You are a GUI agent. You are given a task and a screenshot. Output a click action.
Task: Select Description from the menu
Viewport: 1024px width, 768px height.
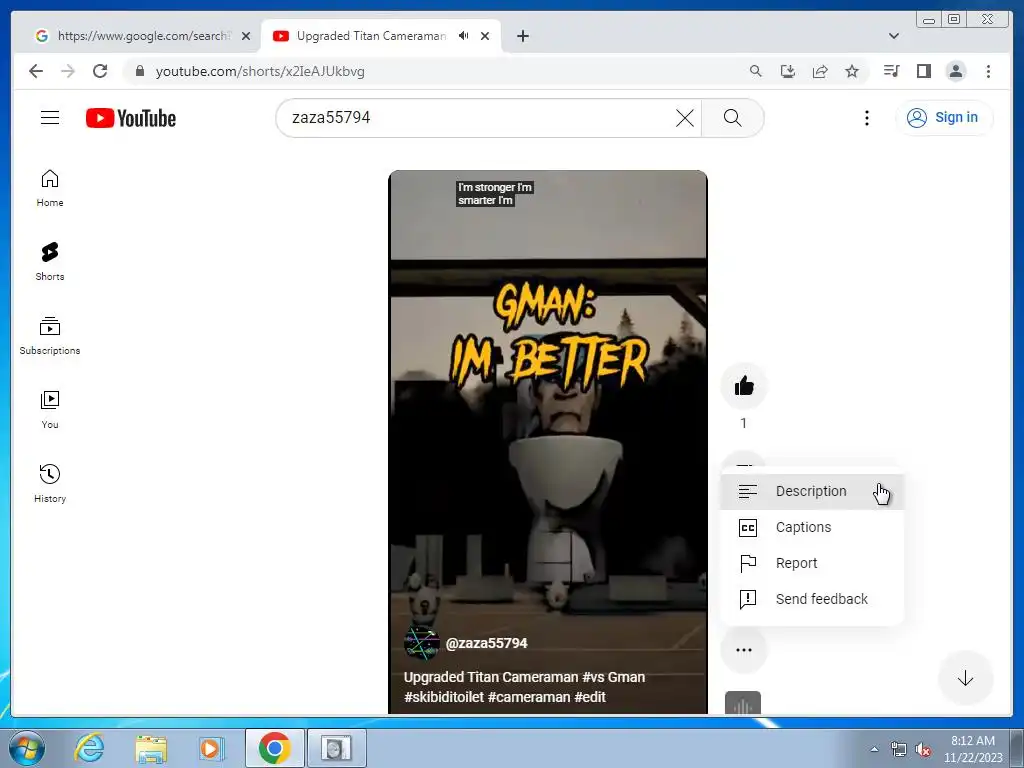(812, 491)
